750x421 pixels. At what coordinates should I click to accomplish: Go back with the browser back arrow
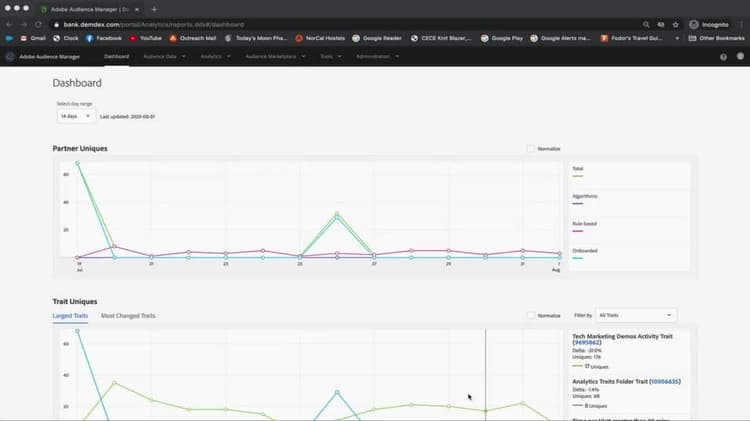(x=9, y=24)
